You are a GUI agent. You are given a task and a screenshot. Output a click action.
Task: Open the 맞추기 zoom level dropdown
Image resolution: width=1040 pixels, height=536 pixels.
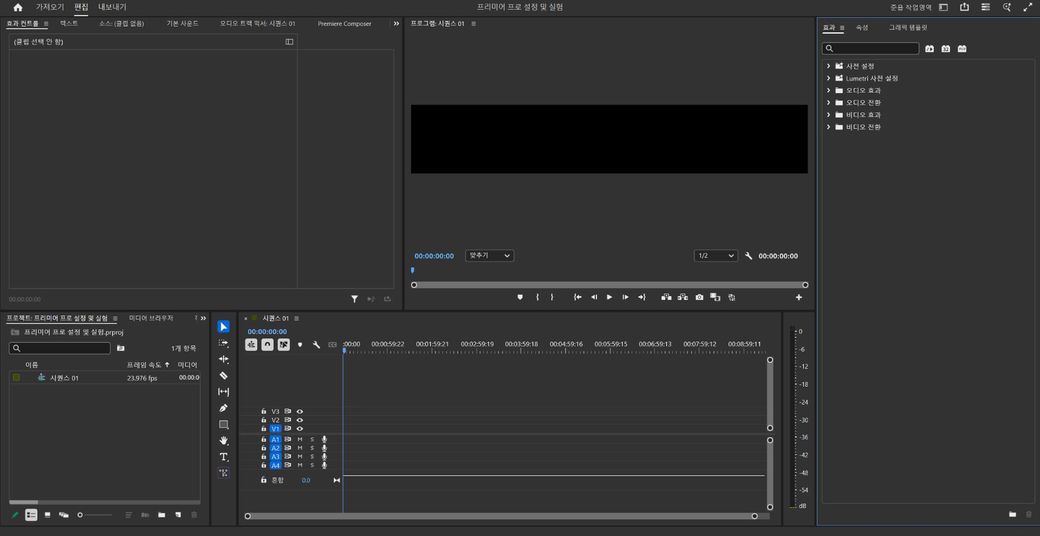pos(489,255)
